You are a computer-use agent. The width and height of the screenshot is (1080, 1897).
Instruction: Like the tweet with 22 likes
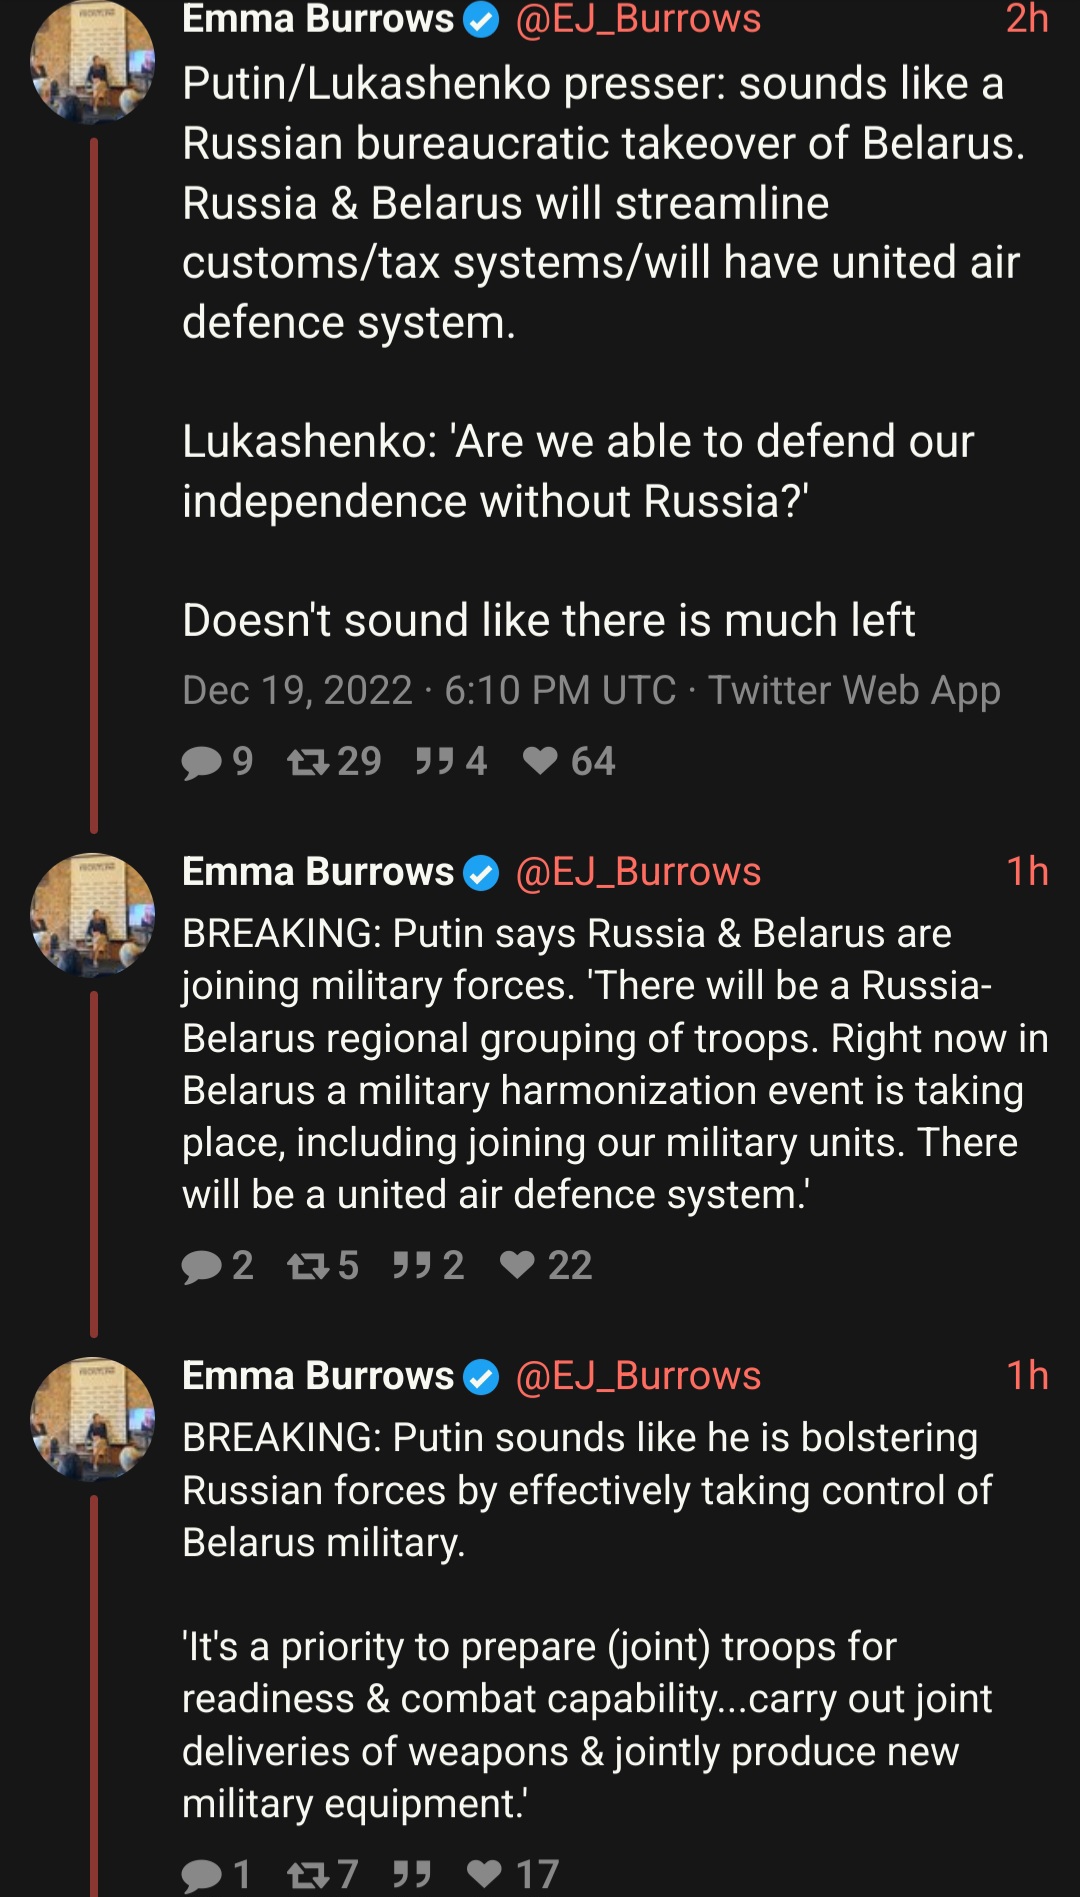[x=518, y=1266]
